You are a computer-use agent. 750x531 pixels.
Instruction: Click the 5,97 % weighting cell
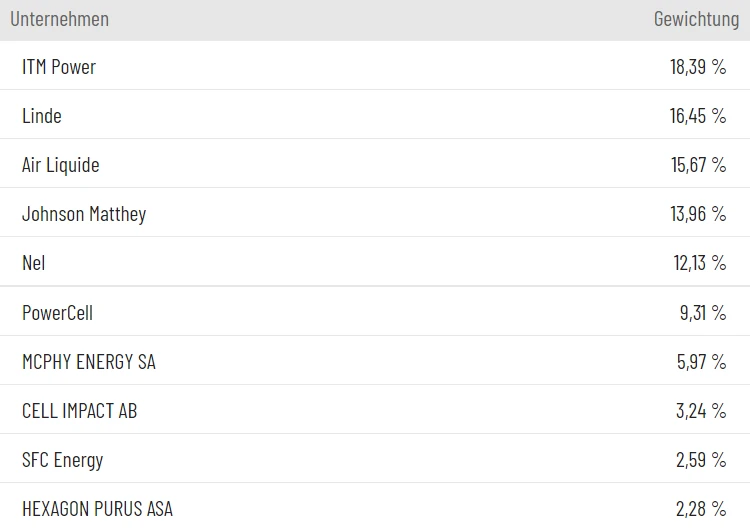pos(702,362)
